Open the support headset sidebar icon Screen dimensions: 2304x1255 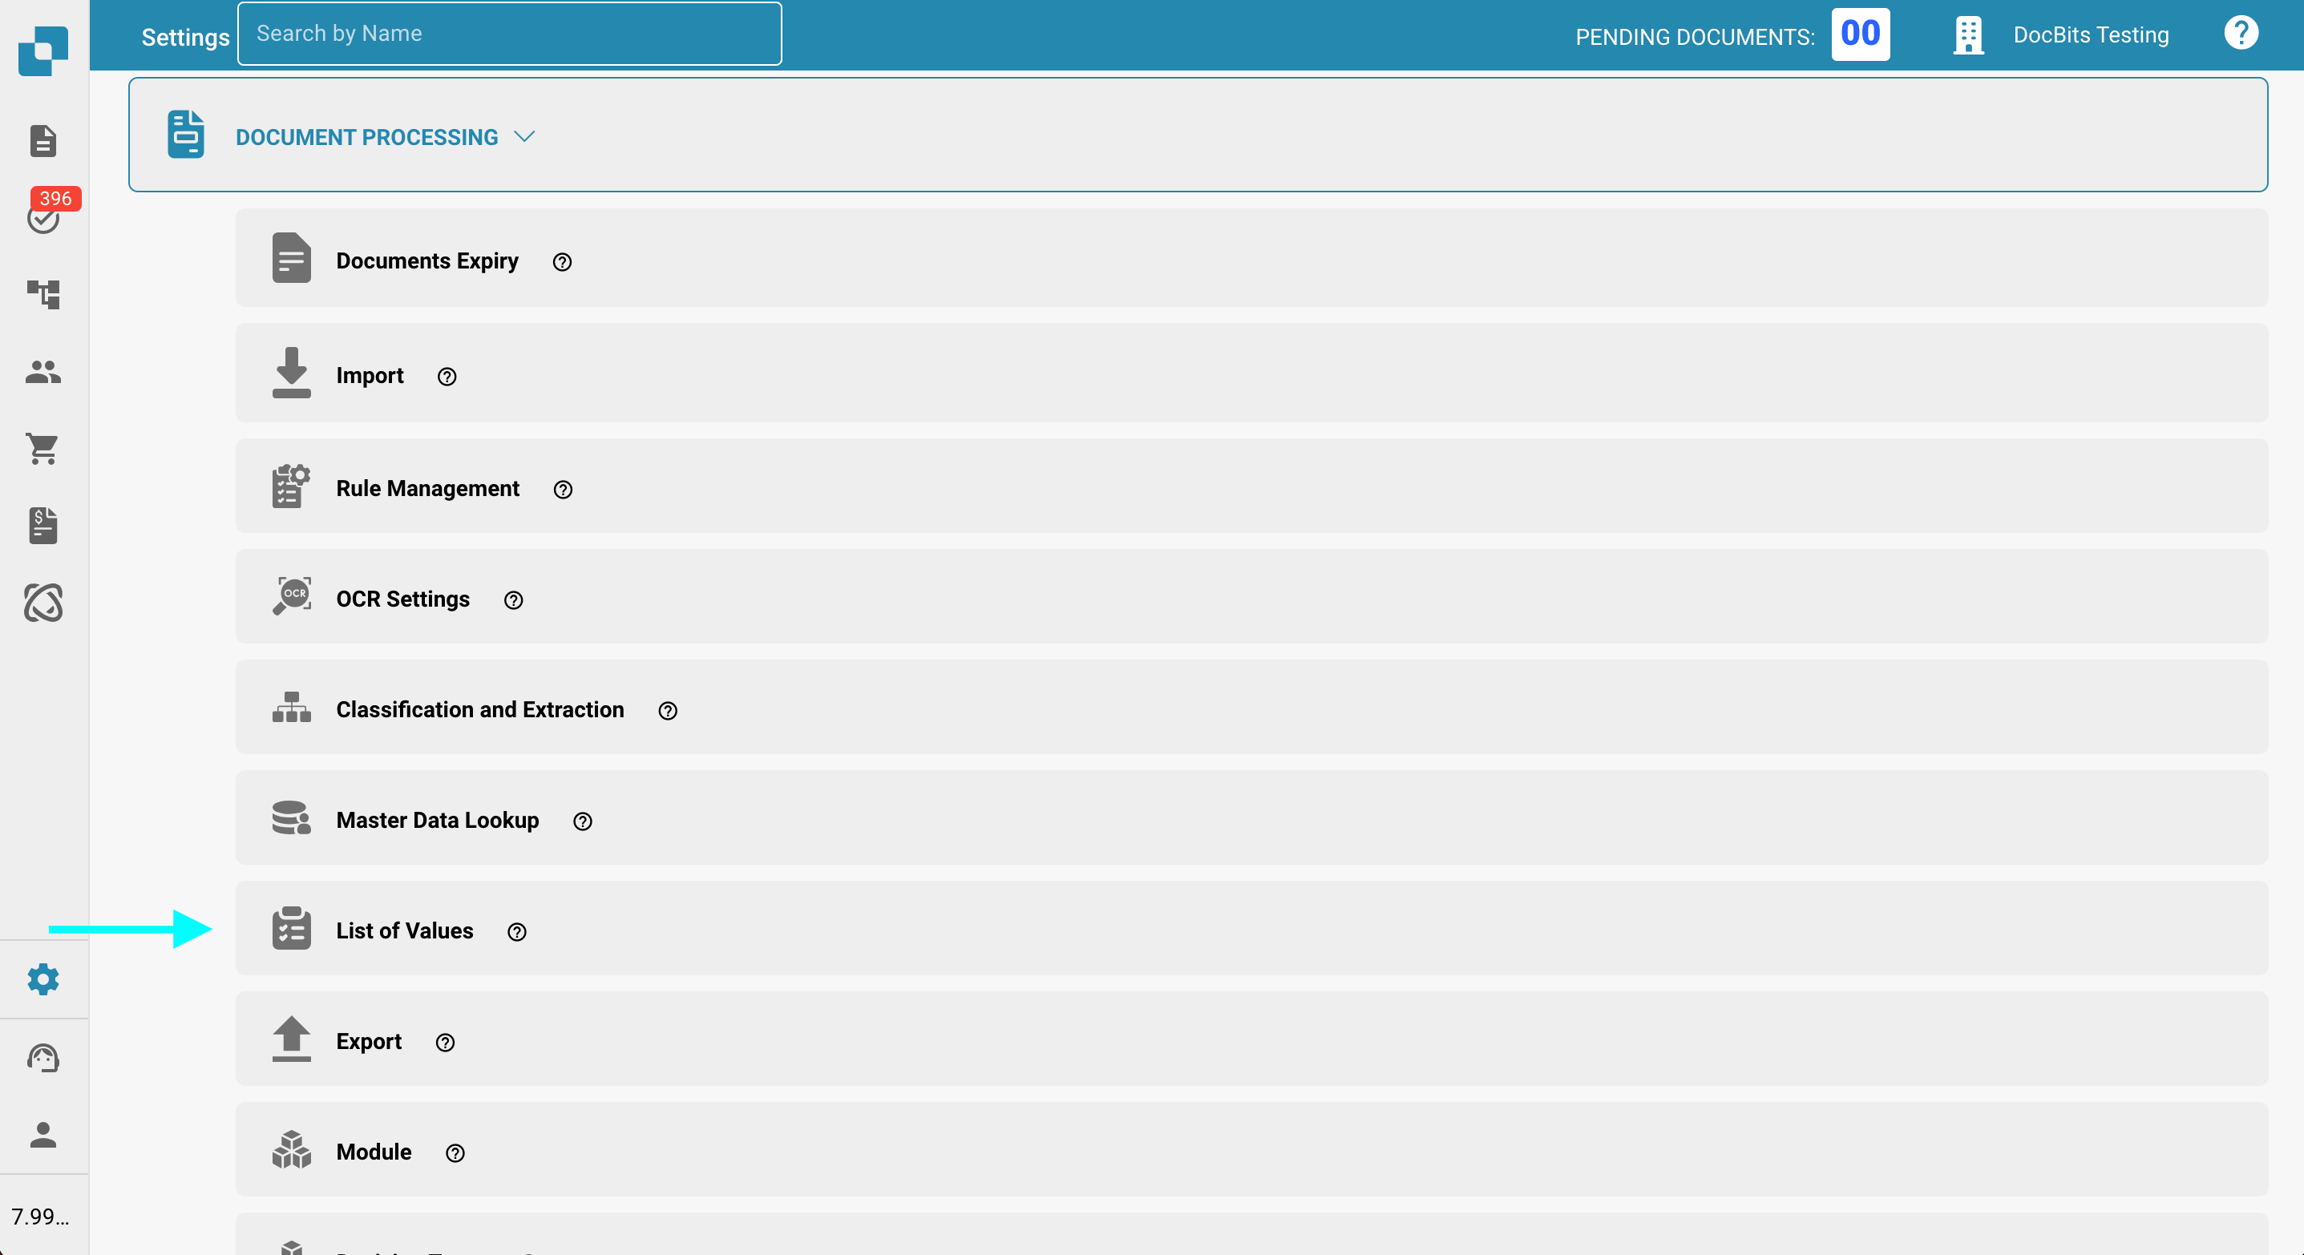43,1058
